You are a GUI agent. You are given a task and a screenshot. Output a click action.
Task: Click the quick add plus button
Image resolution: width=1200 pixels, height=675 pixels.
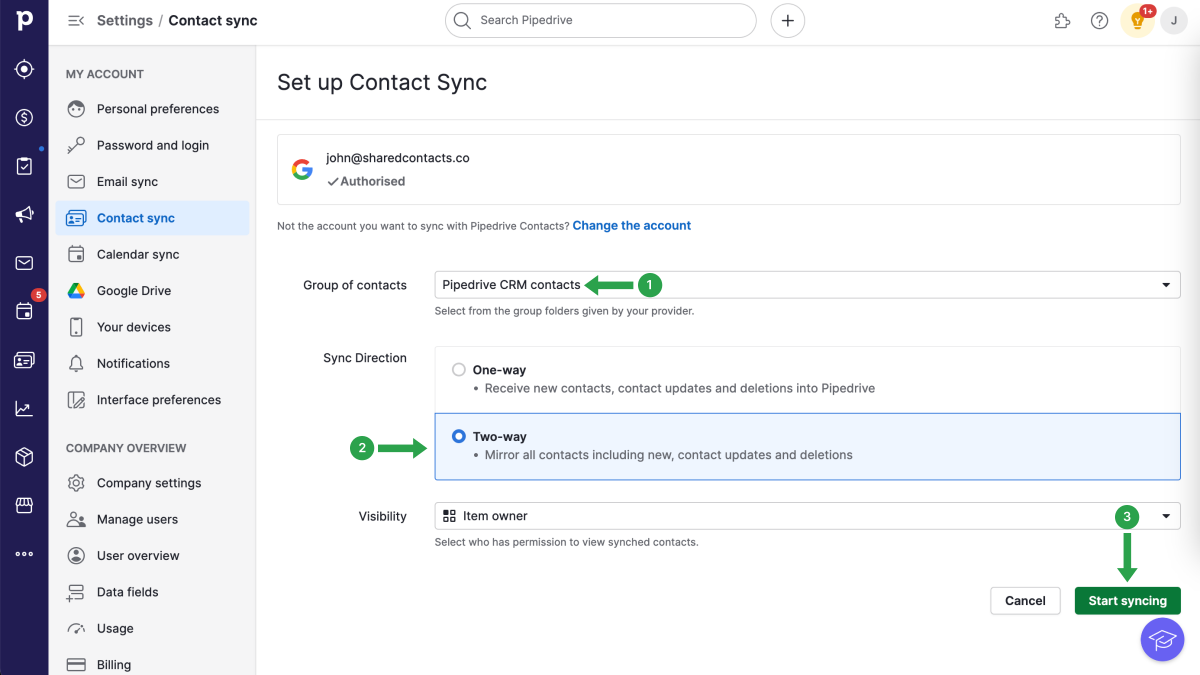[788, 20]
